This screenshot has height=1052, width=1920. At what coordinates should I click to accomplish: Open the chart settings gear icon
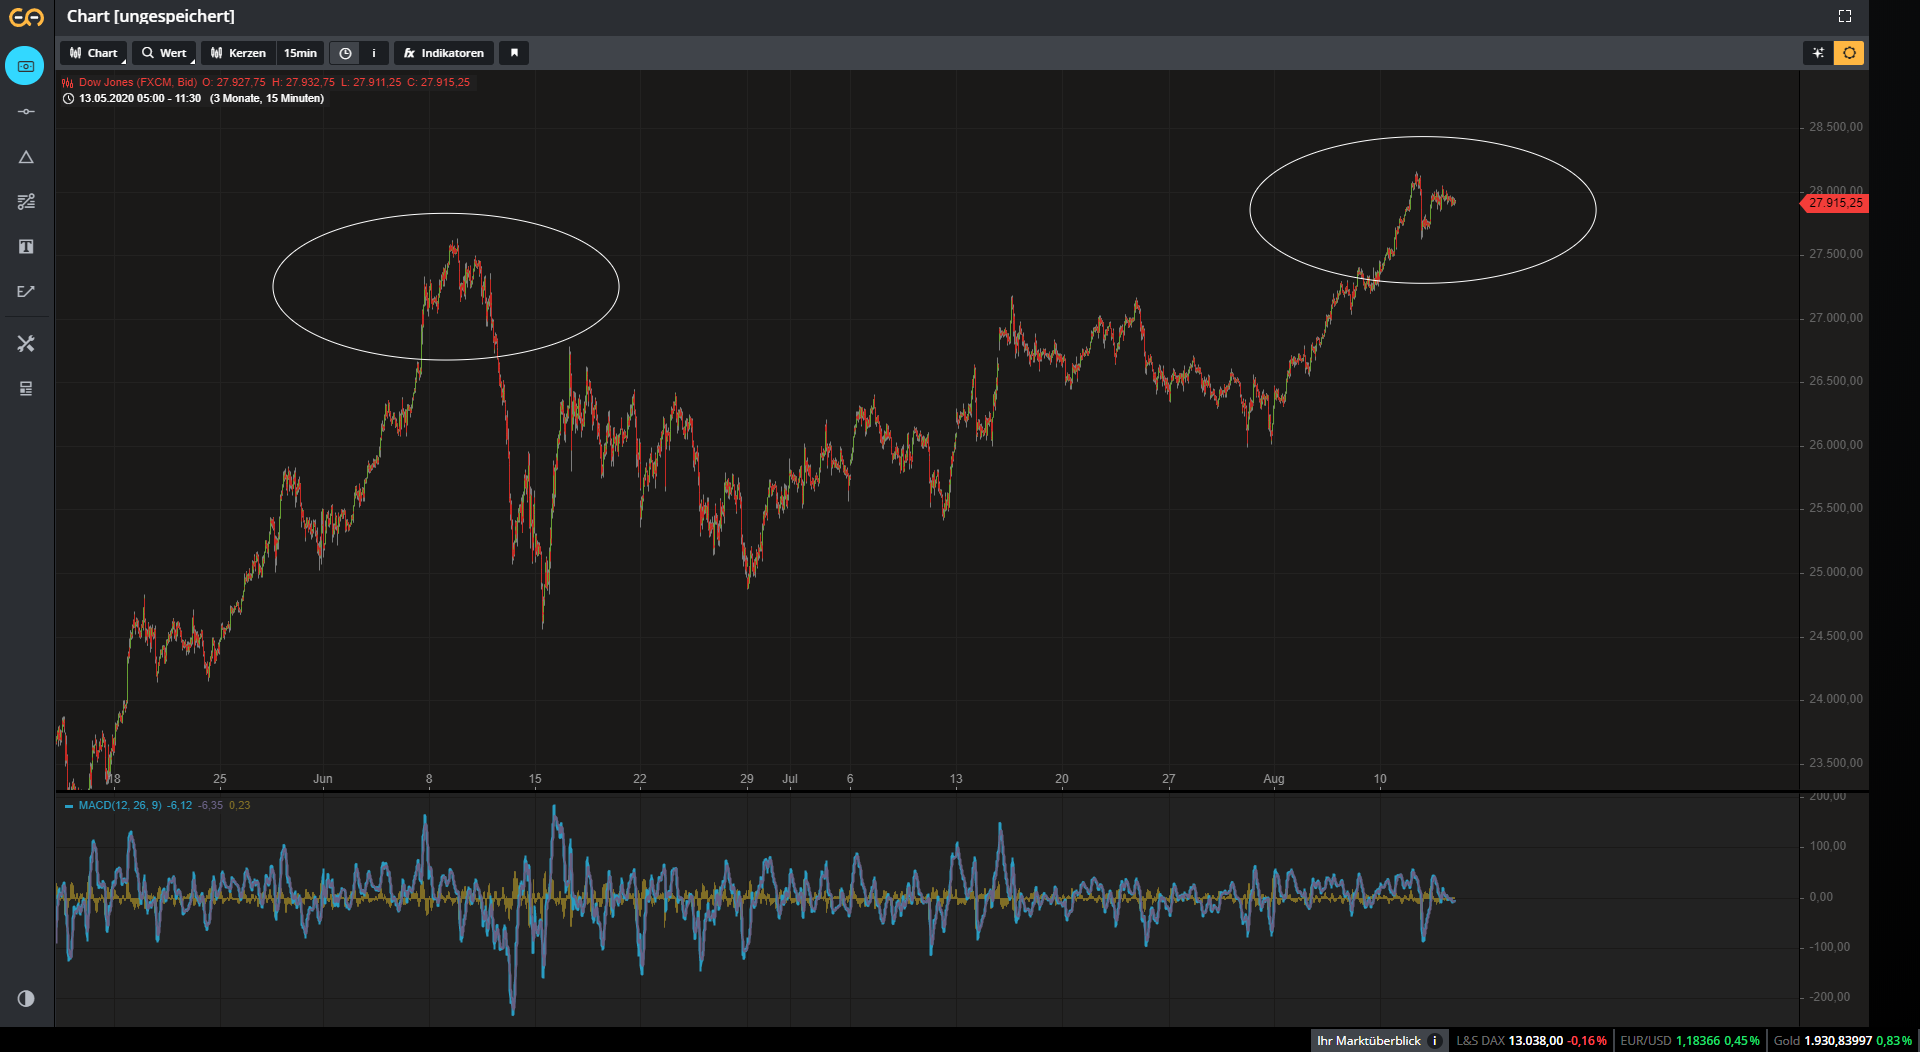1849,53
